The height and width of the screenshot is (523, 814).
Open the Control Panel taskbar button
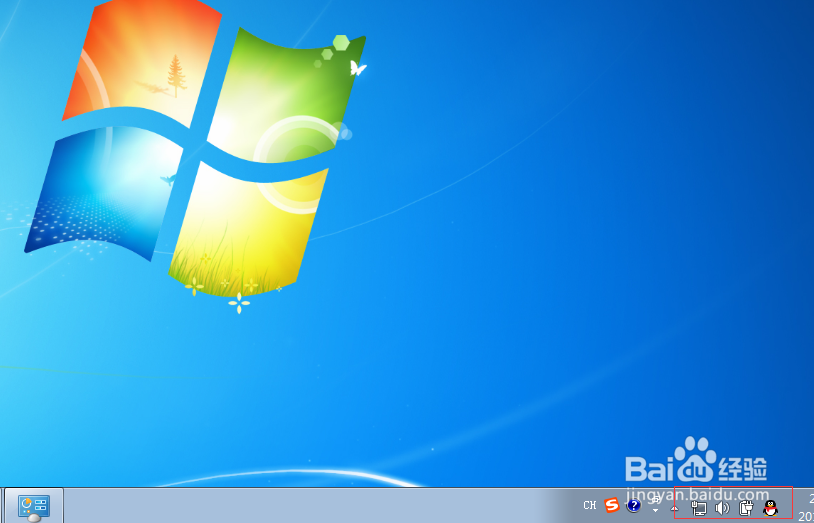[34, 506]
